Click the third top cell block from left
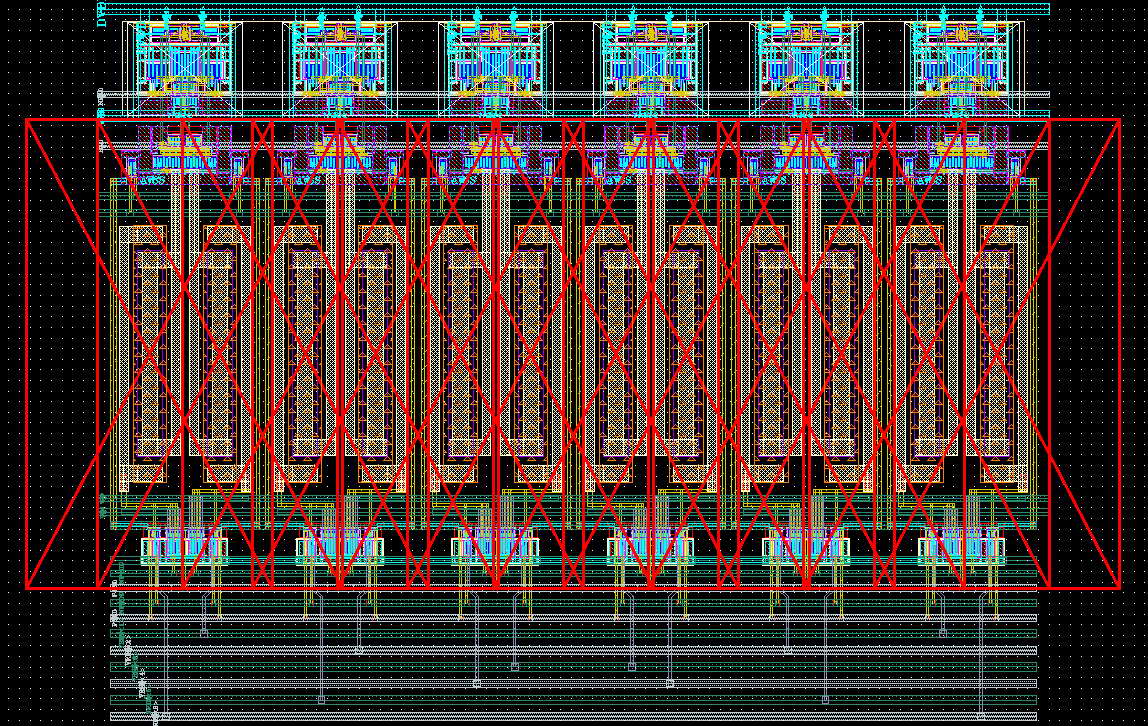This screenshot has width=1148, height=726. pos(494,58)
